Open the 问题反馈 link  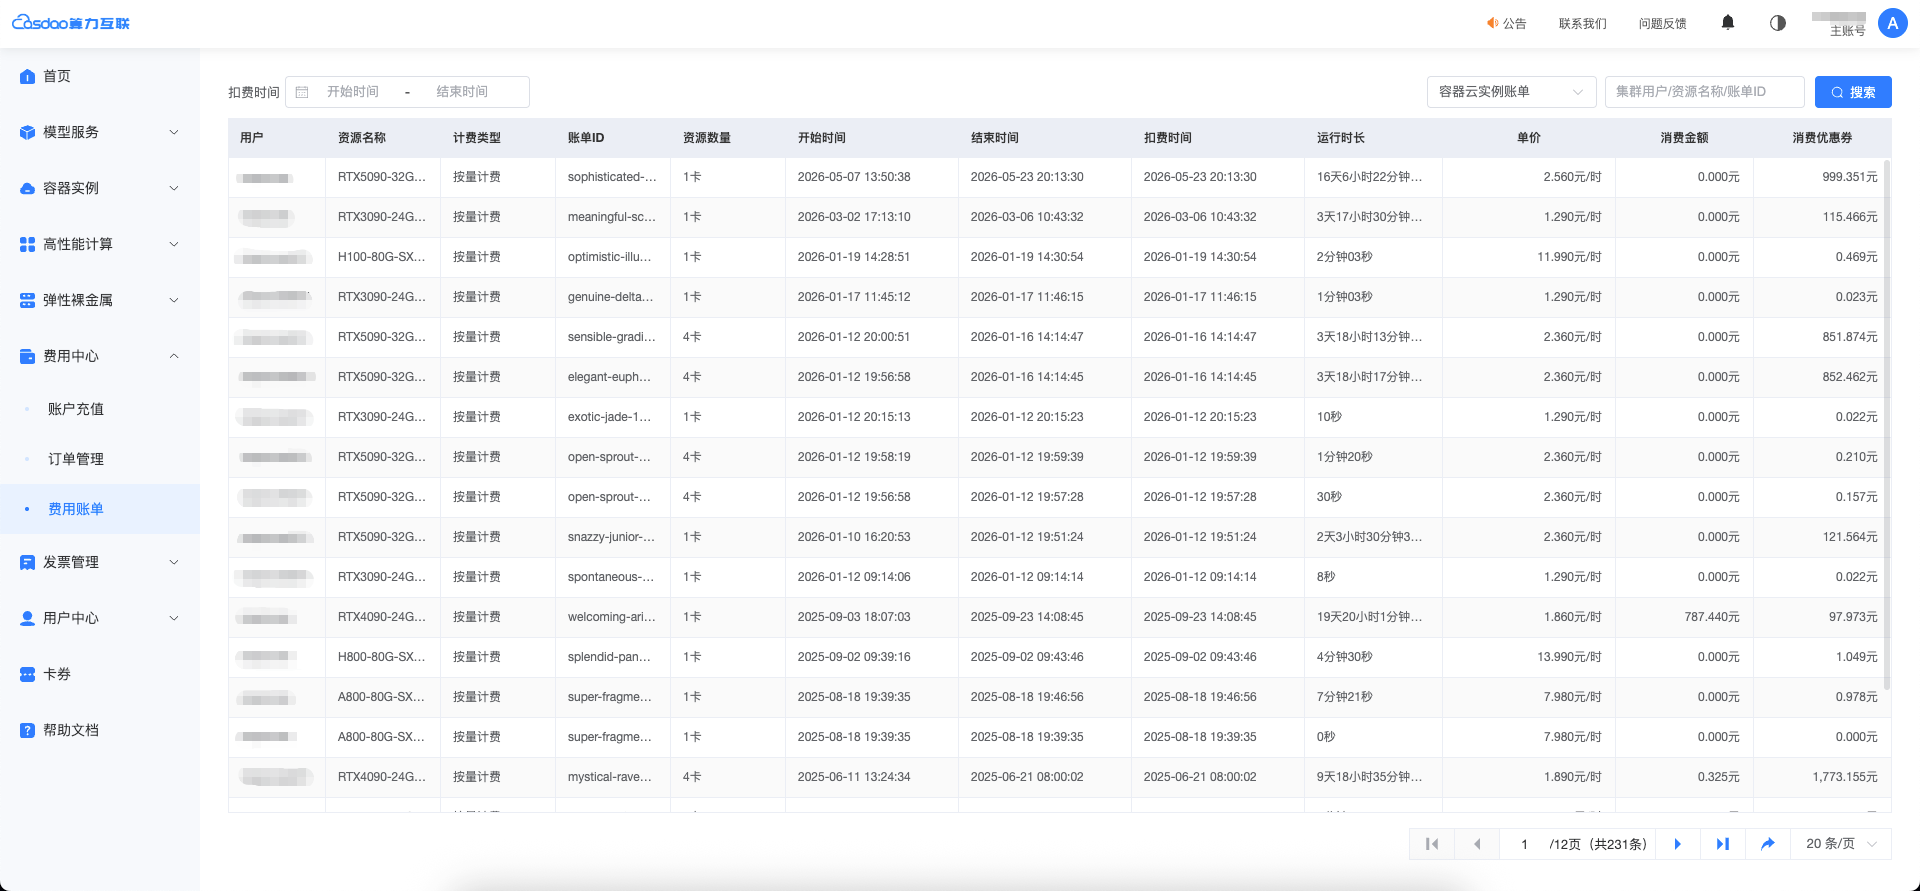pyautogui.click(x=1663, y=23)
